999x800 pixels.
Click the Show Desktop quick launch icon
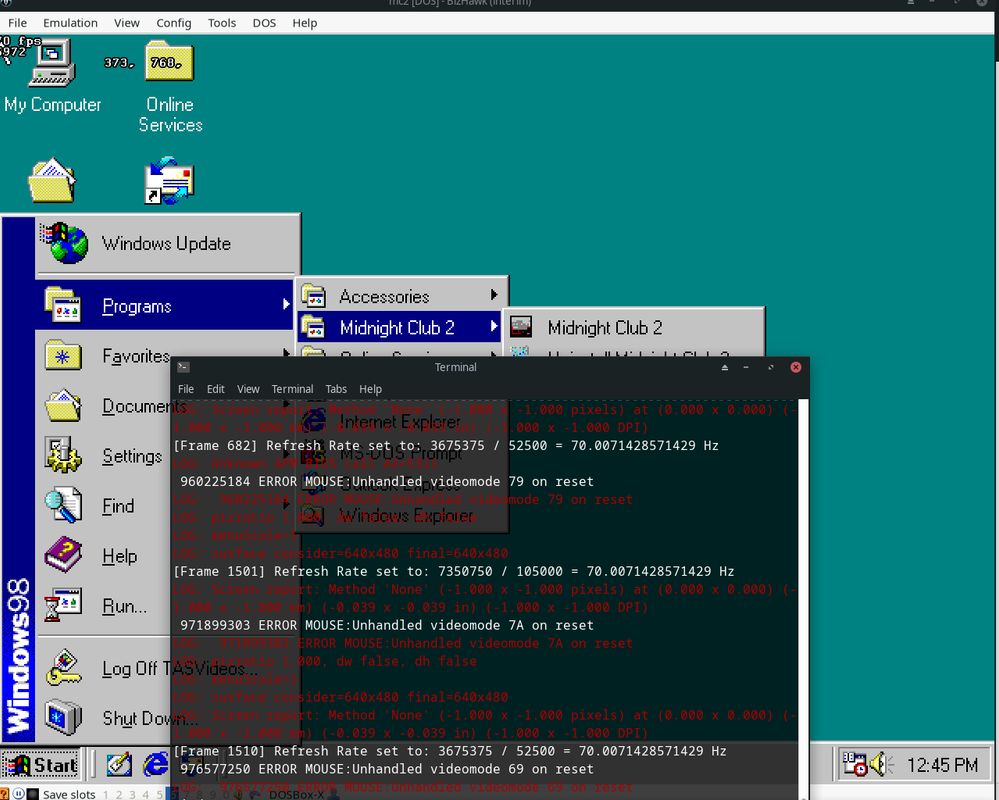coord(119,764)
